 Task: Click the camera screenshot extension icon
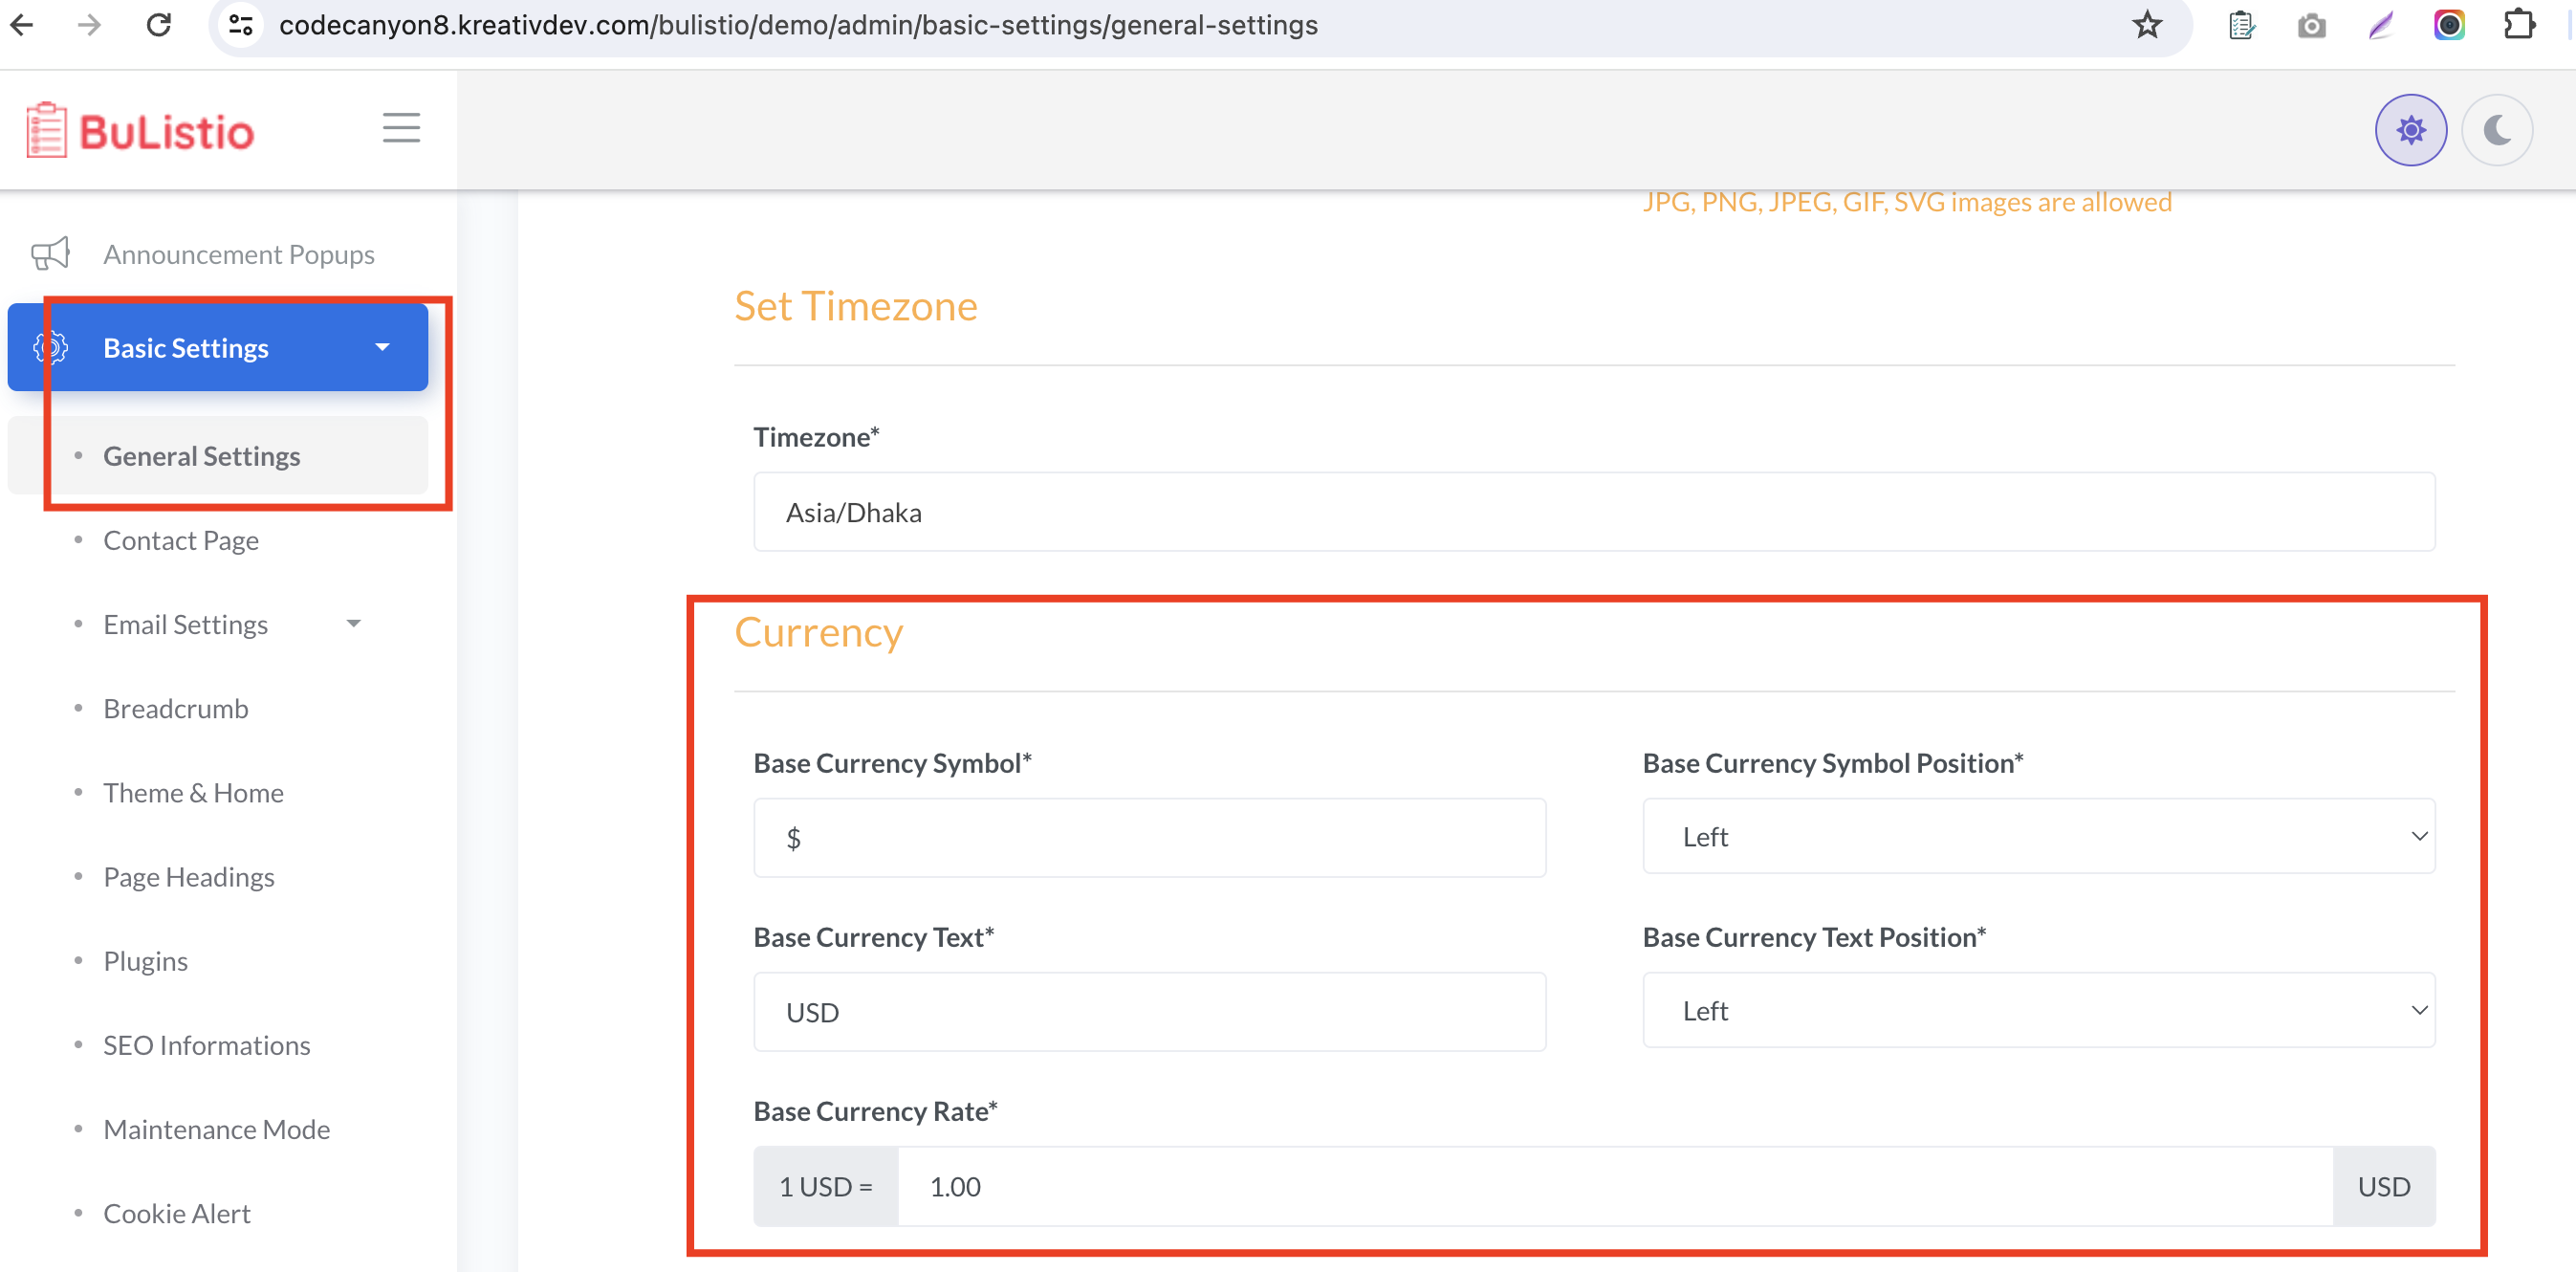click(2311, 25)
